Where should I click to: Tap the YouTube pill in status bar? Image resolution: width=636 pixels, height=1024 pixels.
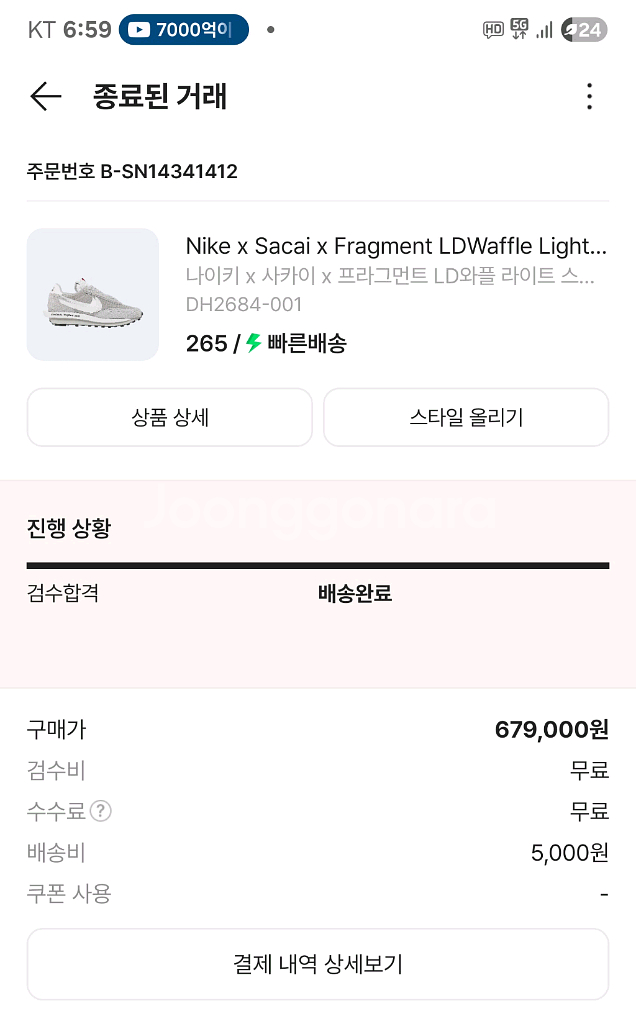[x=183, y=30]
